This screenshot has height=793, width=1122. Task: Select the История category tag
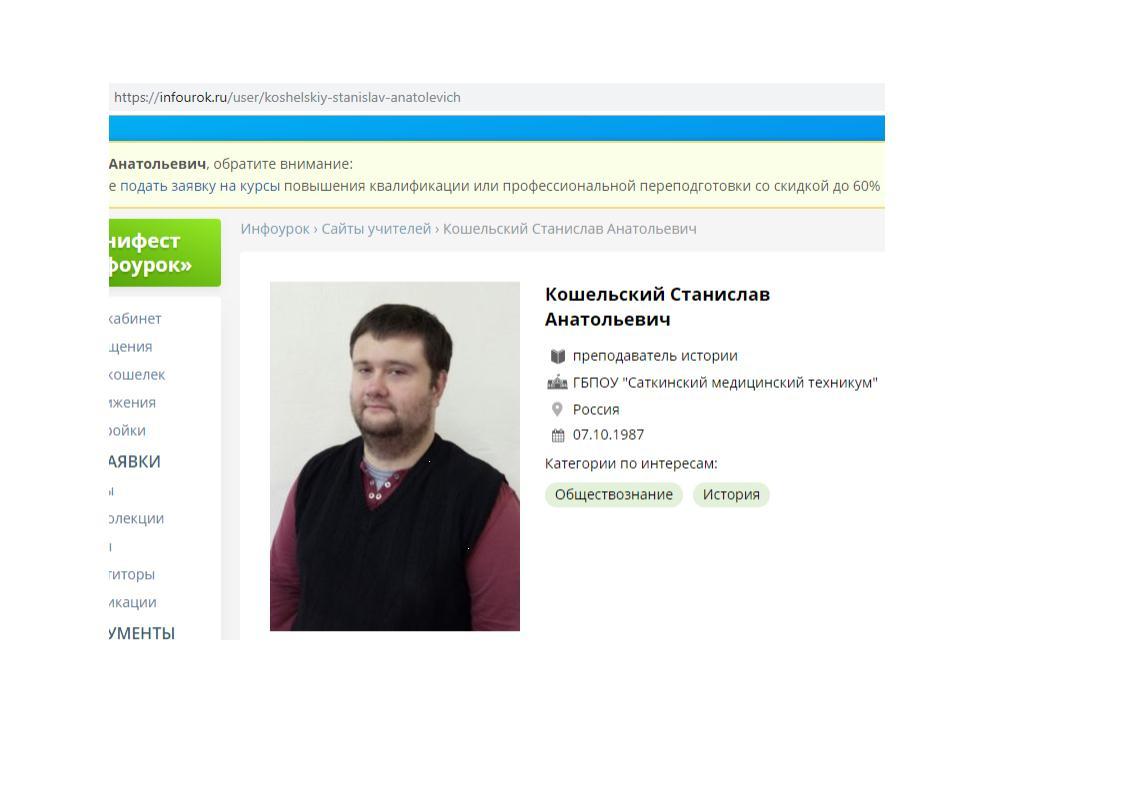(731, 495)
